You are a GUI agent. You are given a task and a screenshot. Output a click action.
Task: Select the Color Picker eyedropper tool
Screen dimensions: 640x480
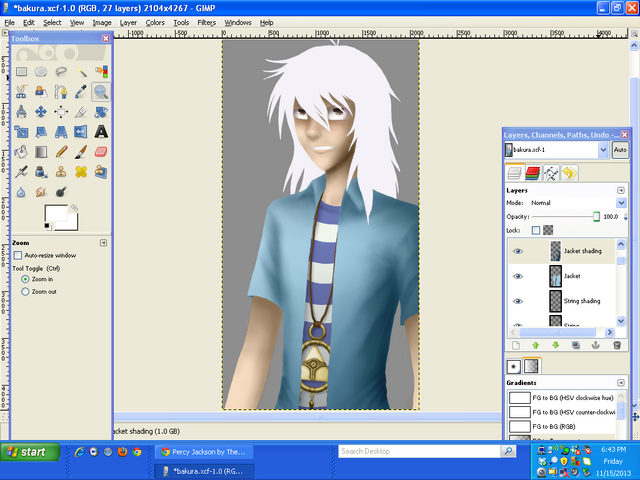click(81, 92)
